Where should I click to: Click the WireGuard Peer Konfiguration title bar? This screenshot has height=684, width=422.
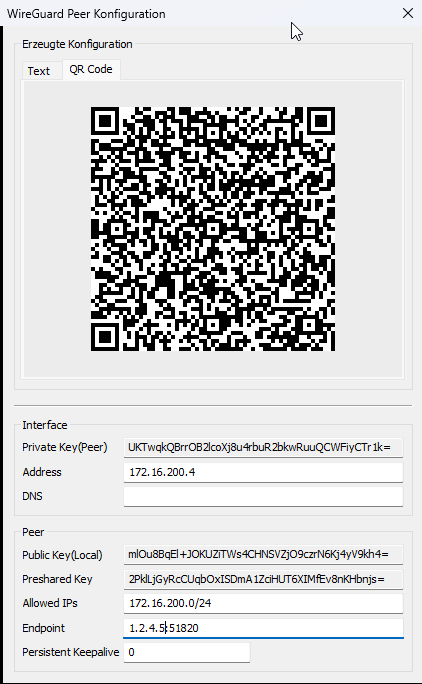[196, 14]
